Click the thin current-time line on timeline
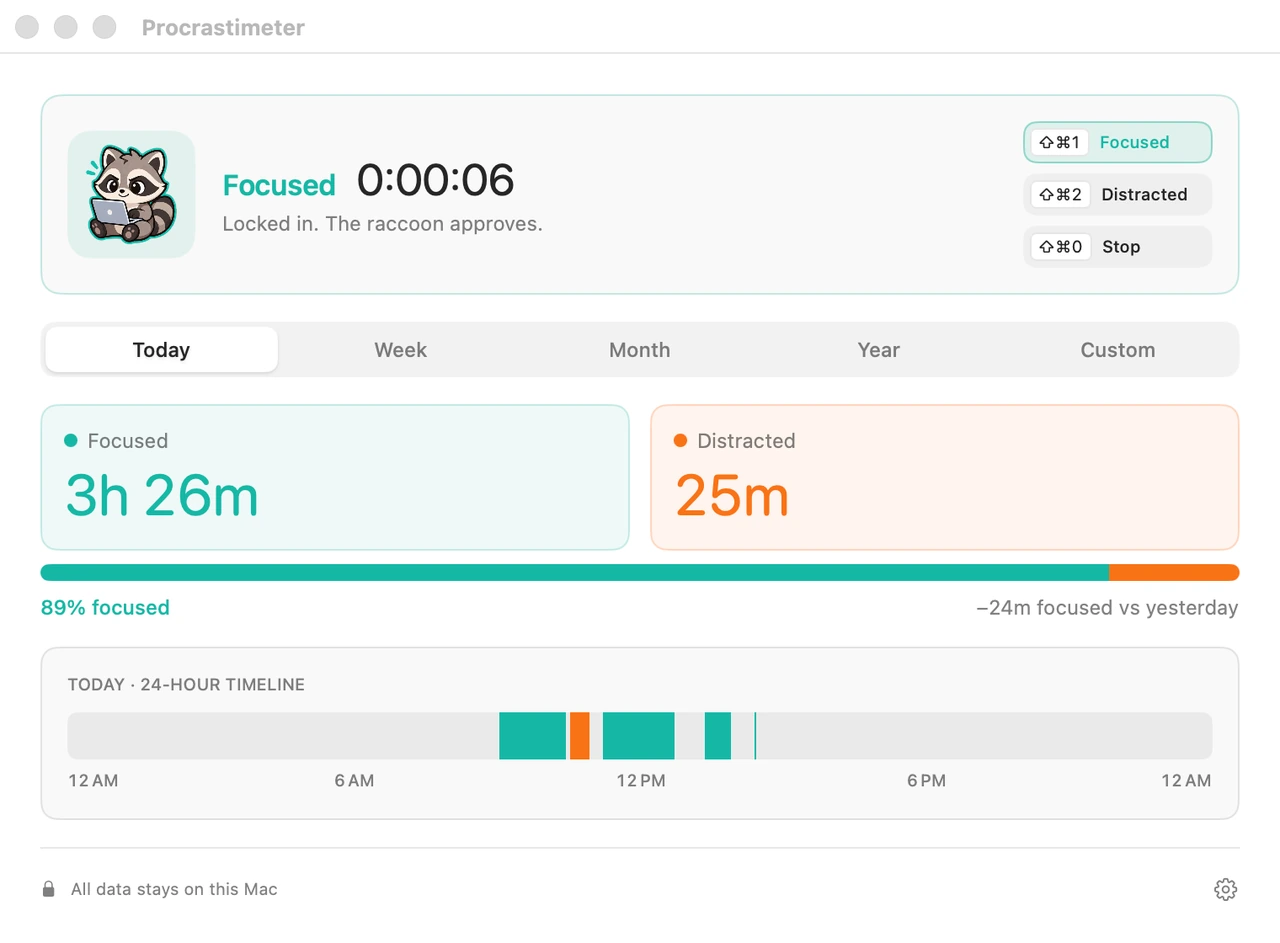The width and height of the screenshot is (1280, 943). [755, 736]
